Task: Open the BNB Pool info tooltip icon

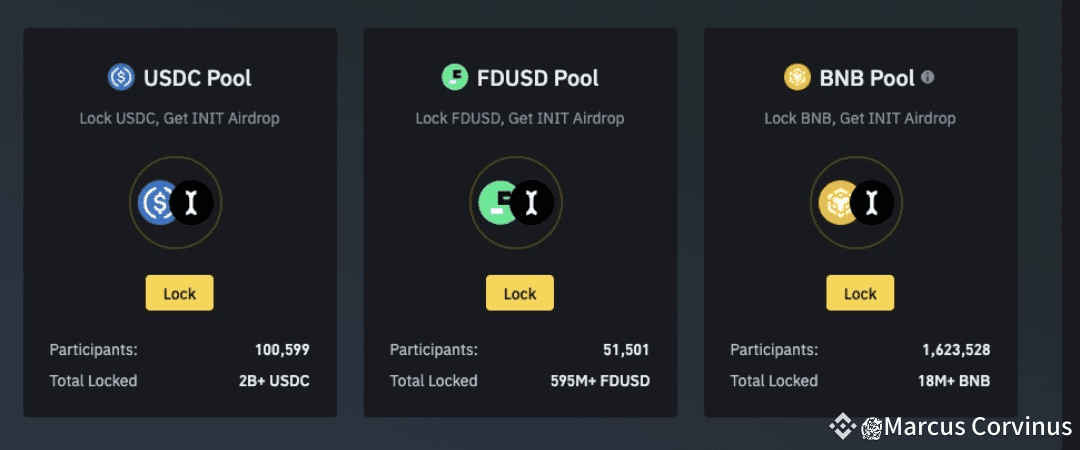Action: pos(928,77)
